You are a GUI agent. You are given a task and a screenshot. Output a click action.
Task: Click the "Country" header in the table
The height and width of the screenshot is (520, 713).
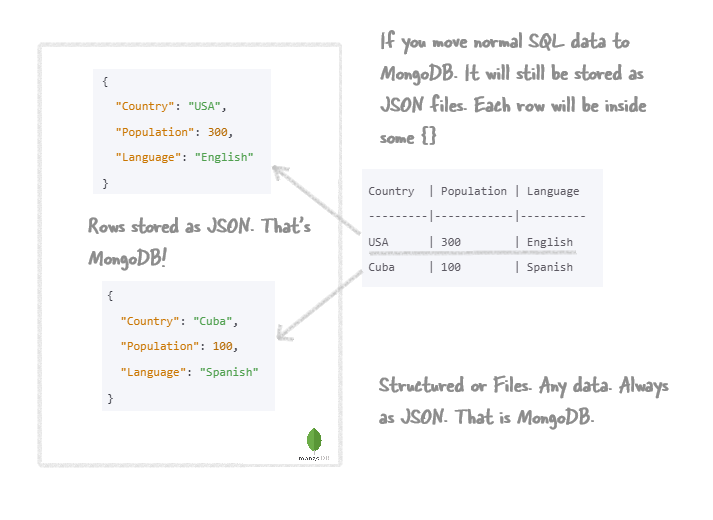(391, 191)
